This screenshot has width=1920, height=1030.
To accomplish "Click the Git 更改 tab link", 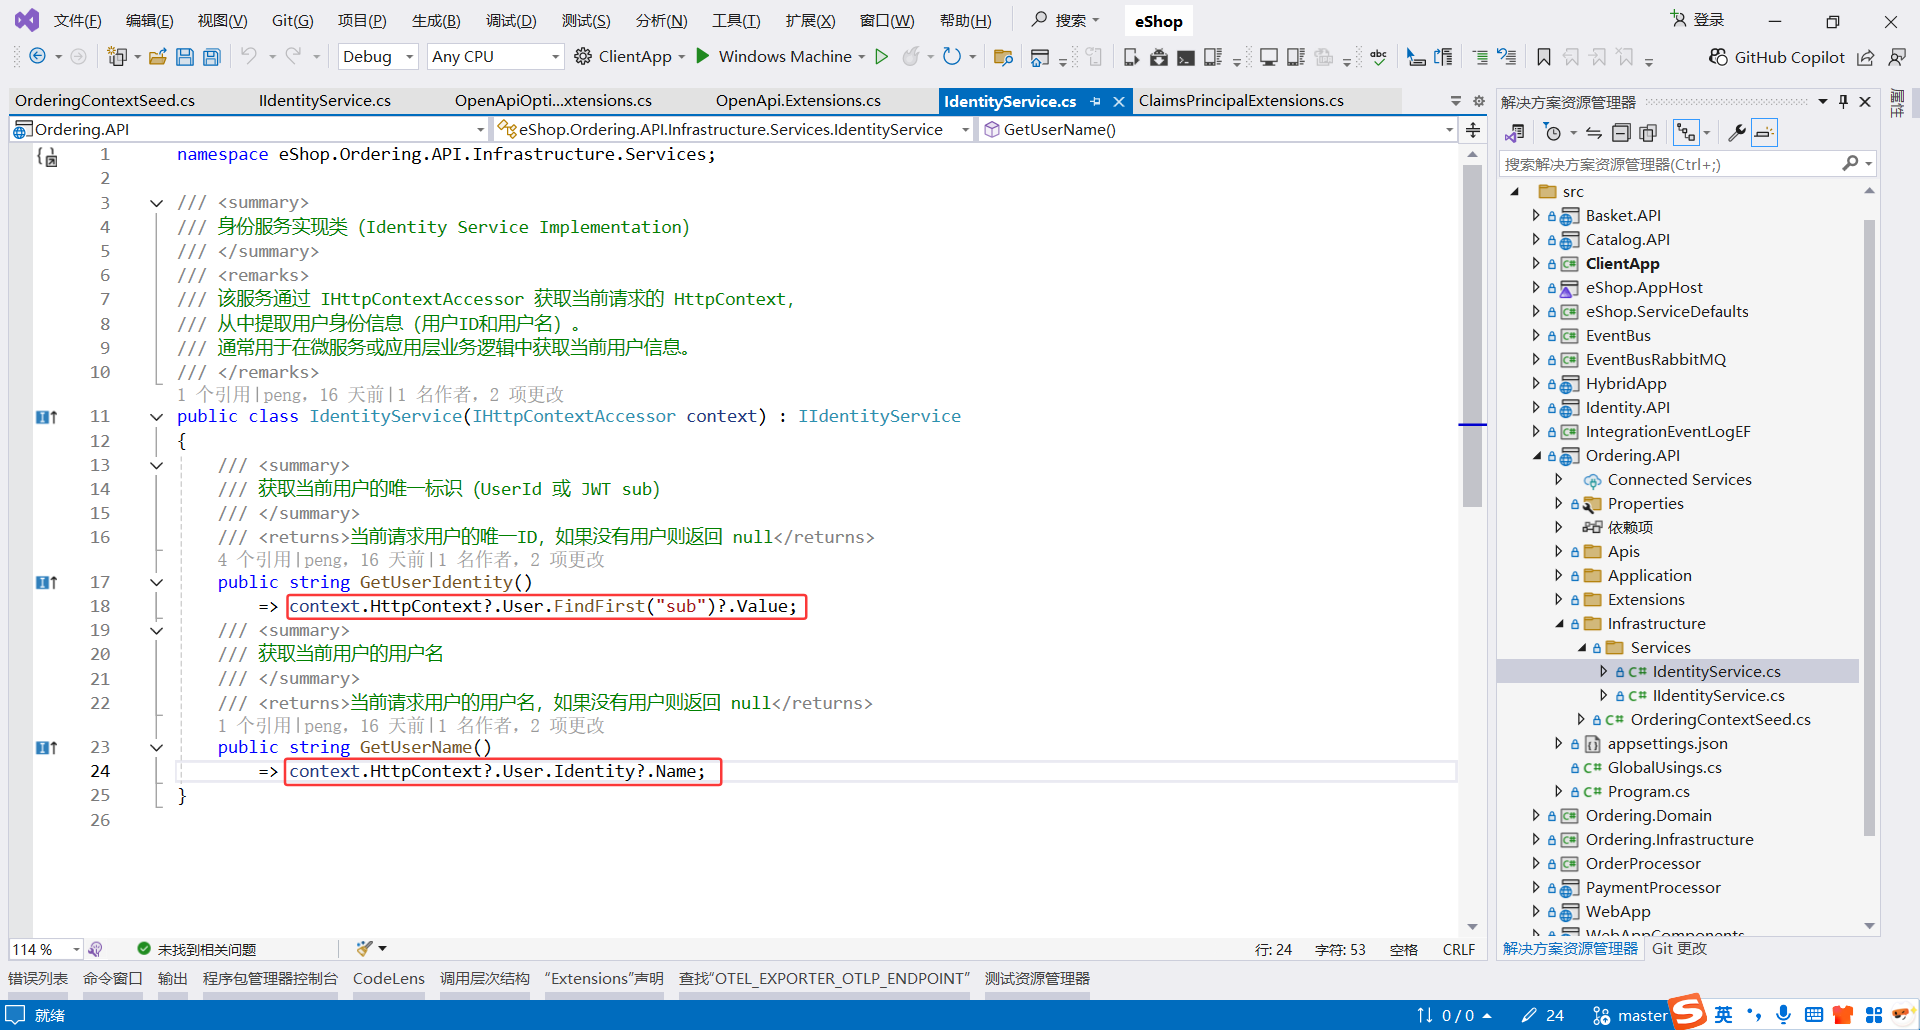I will point(1679,949).
